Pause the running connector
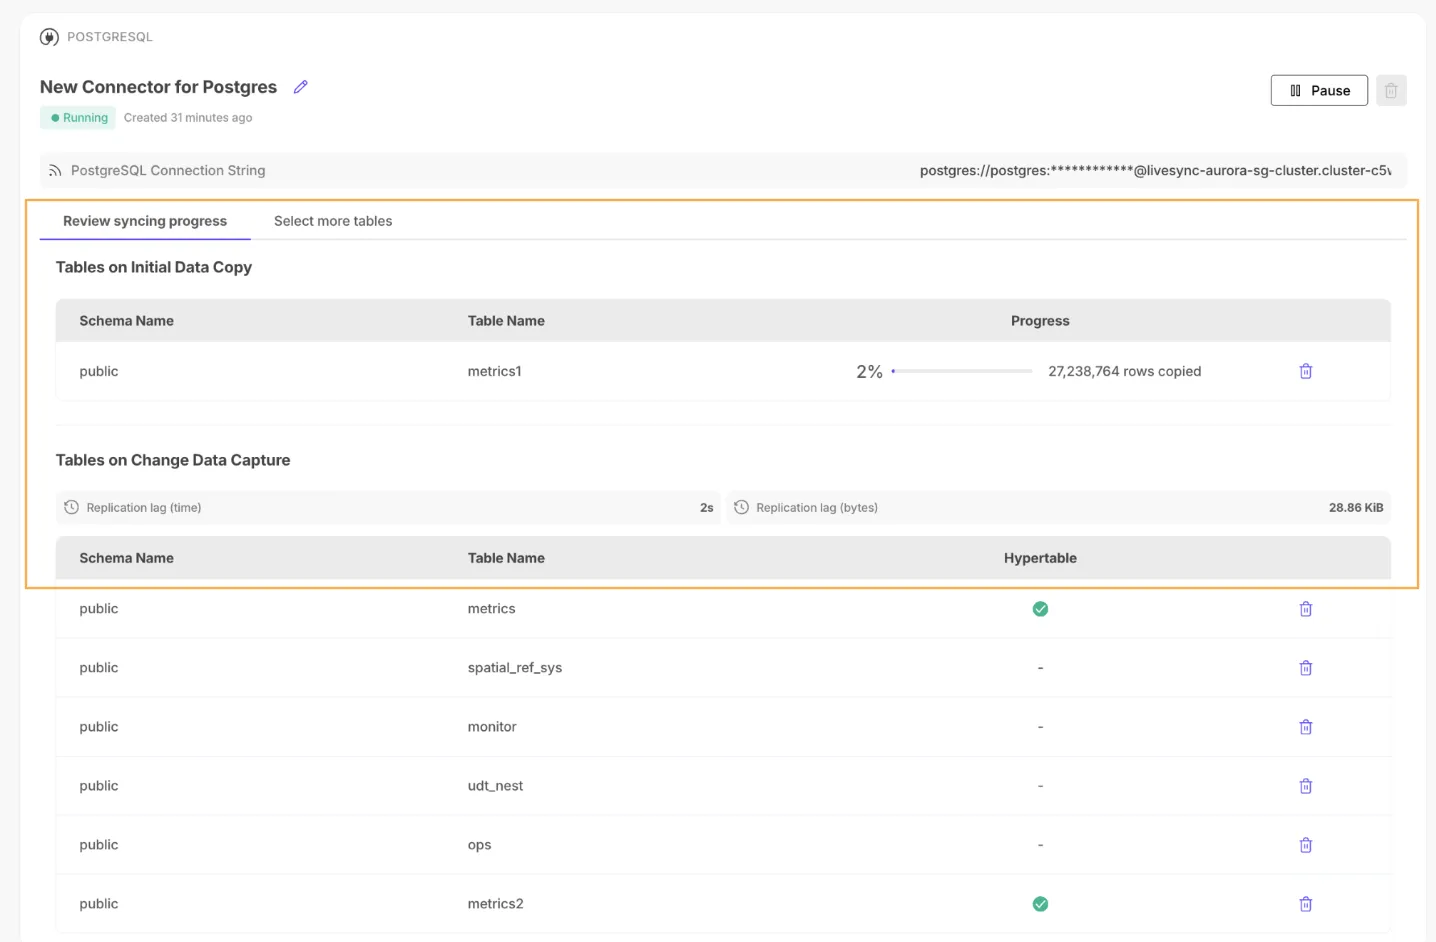The width and height of the screenshot is (1436, 942). coord(1319,90)
